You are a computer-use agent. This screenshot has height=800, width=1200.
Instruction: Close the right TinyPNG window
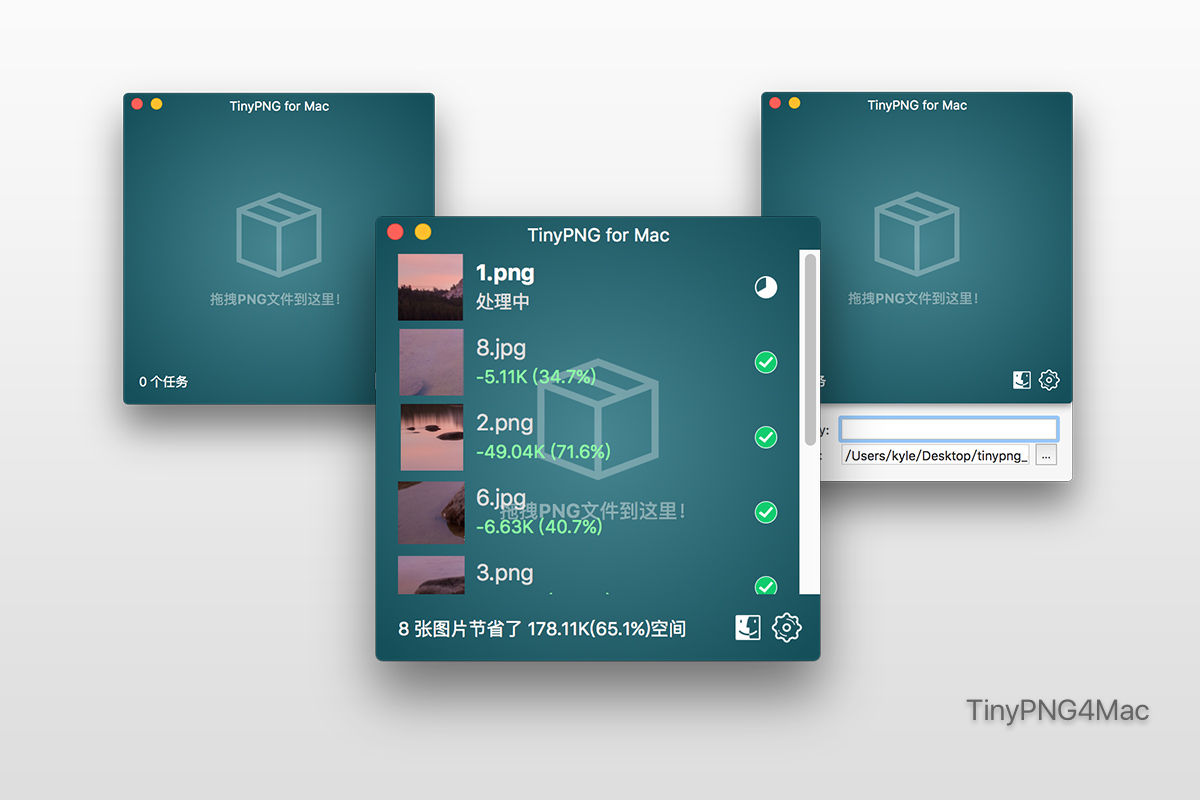pos(775,103)
